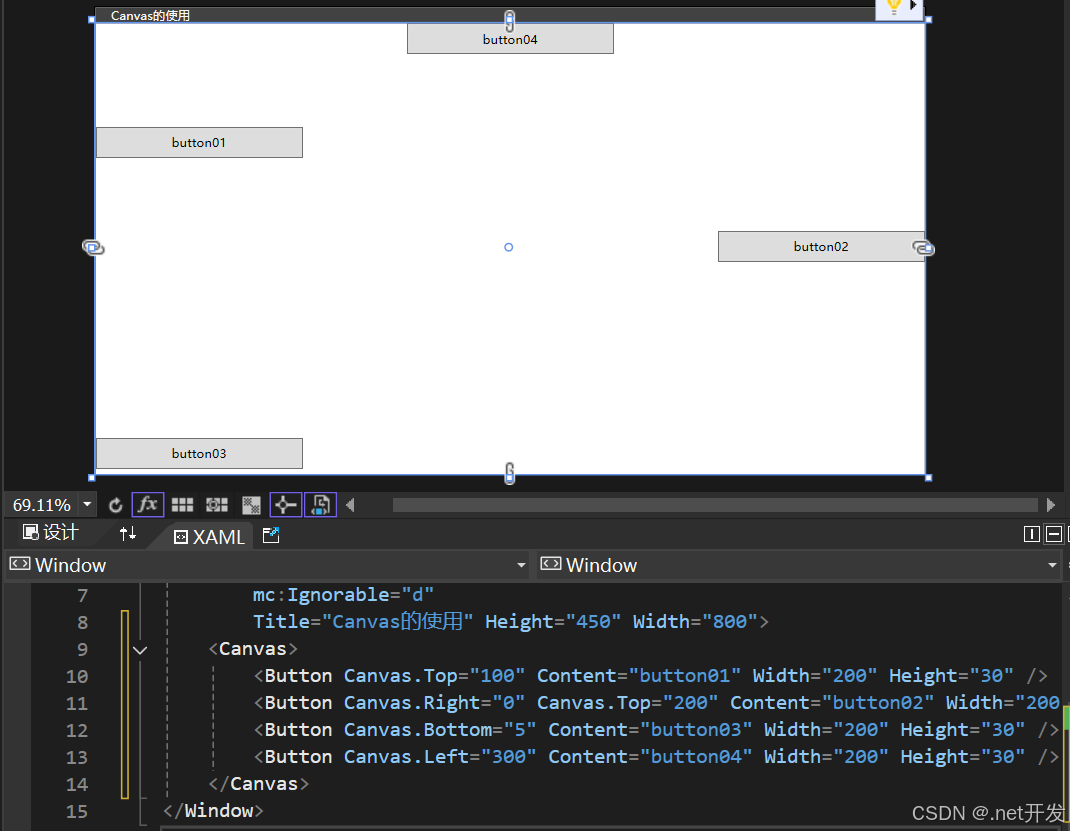Click the horizontal split view icon
1070x831 pixels.
1054,534
